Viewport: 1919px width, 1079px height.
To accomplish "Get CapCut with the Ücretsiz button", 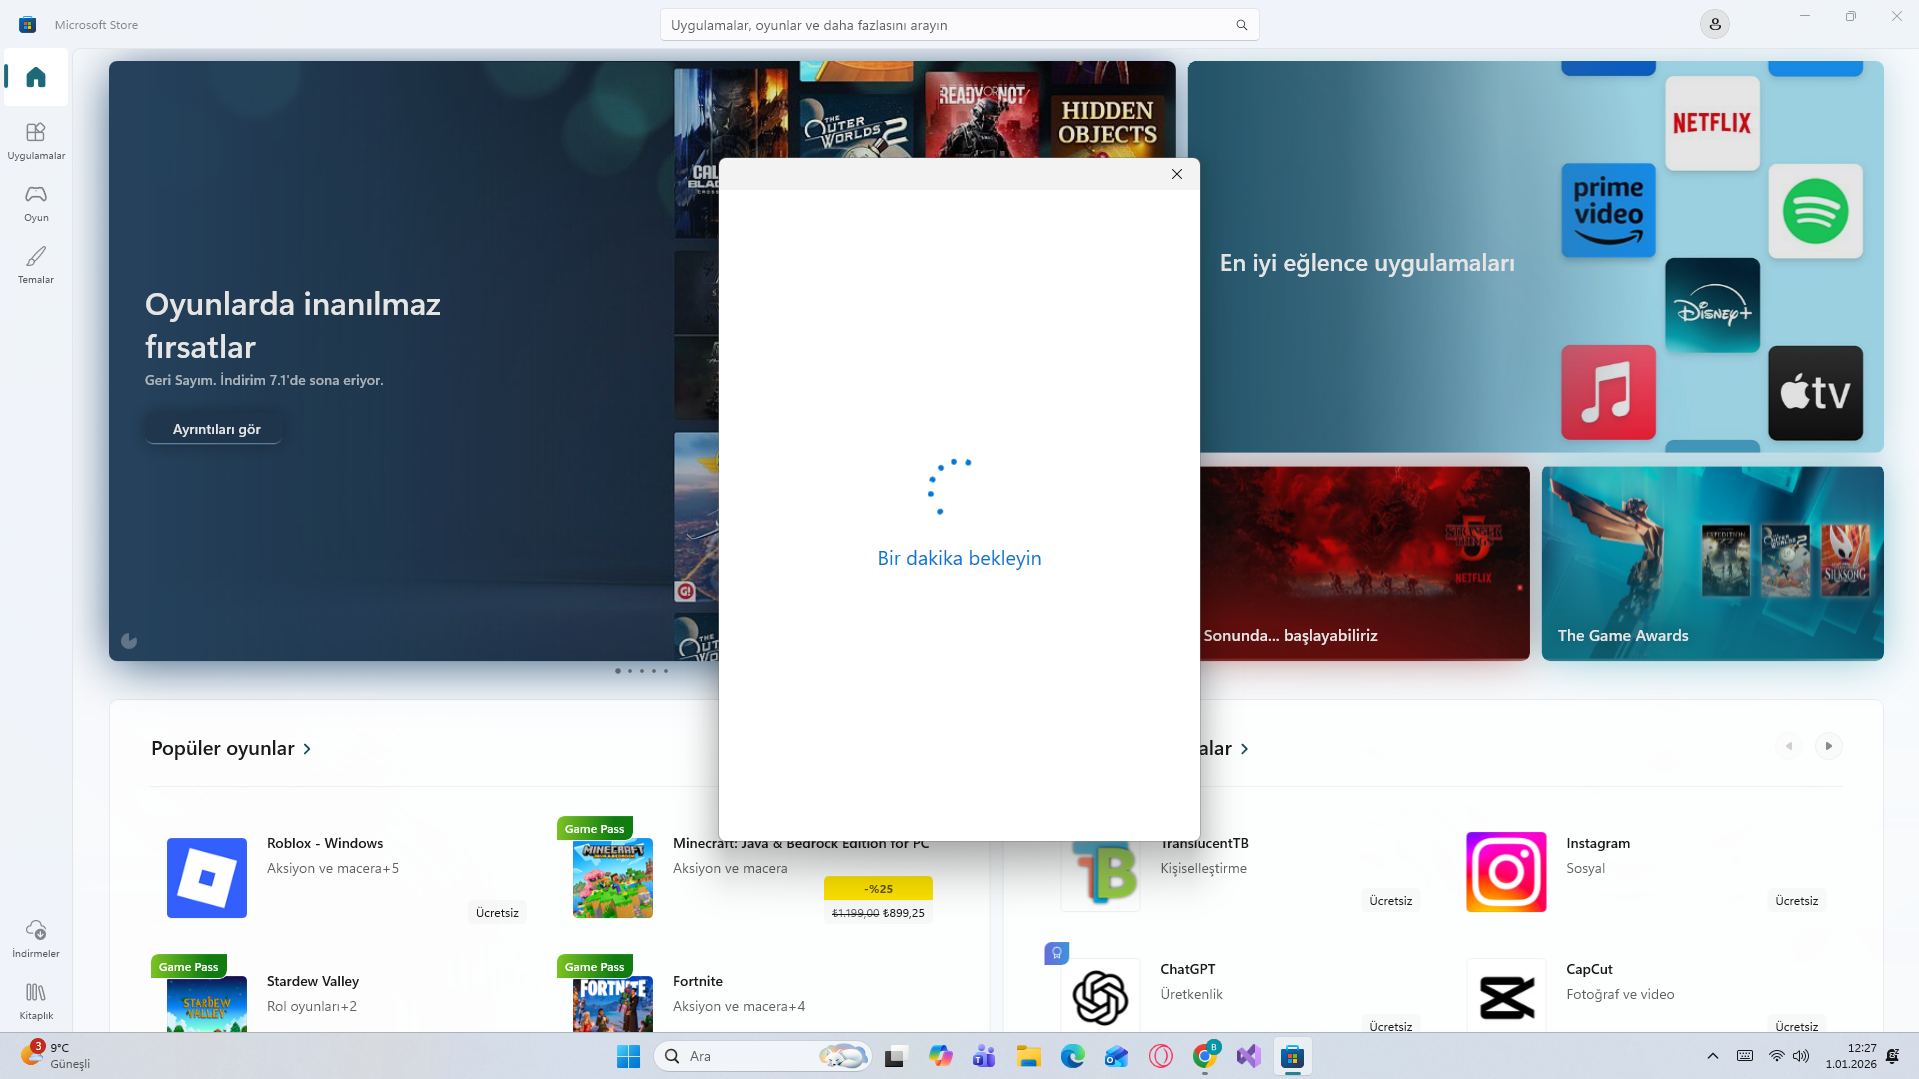I will (1796, 1026).
